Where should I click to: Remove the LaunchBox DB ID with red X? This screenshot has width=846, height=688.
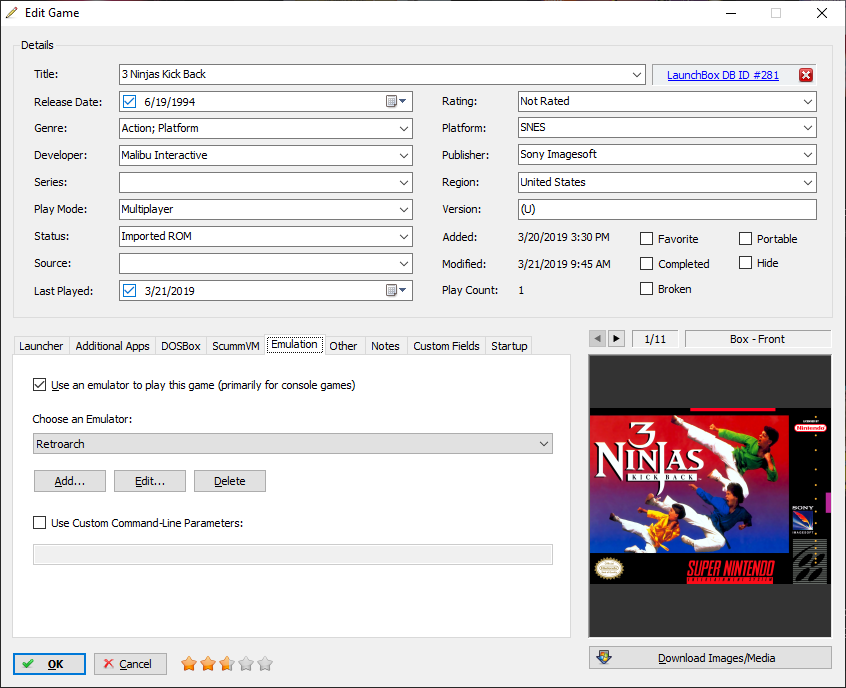pos(806,75)
